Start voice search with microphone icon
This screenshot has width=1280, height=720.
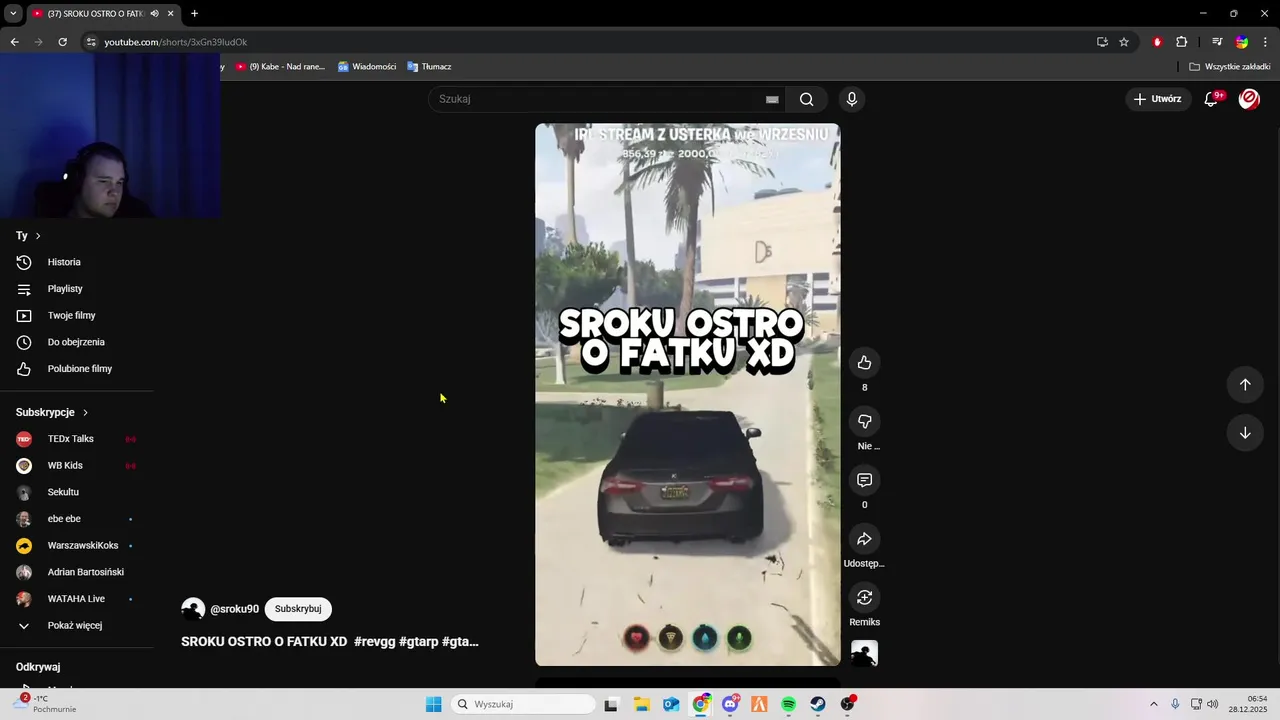(x=851, y=99)
